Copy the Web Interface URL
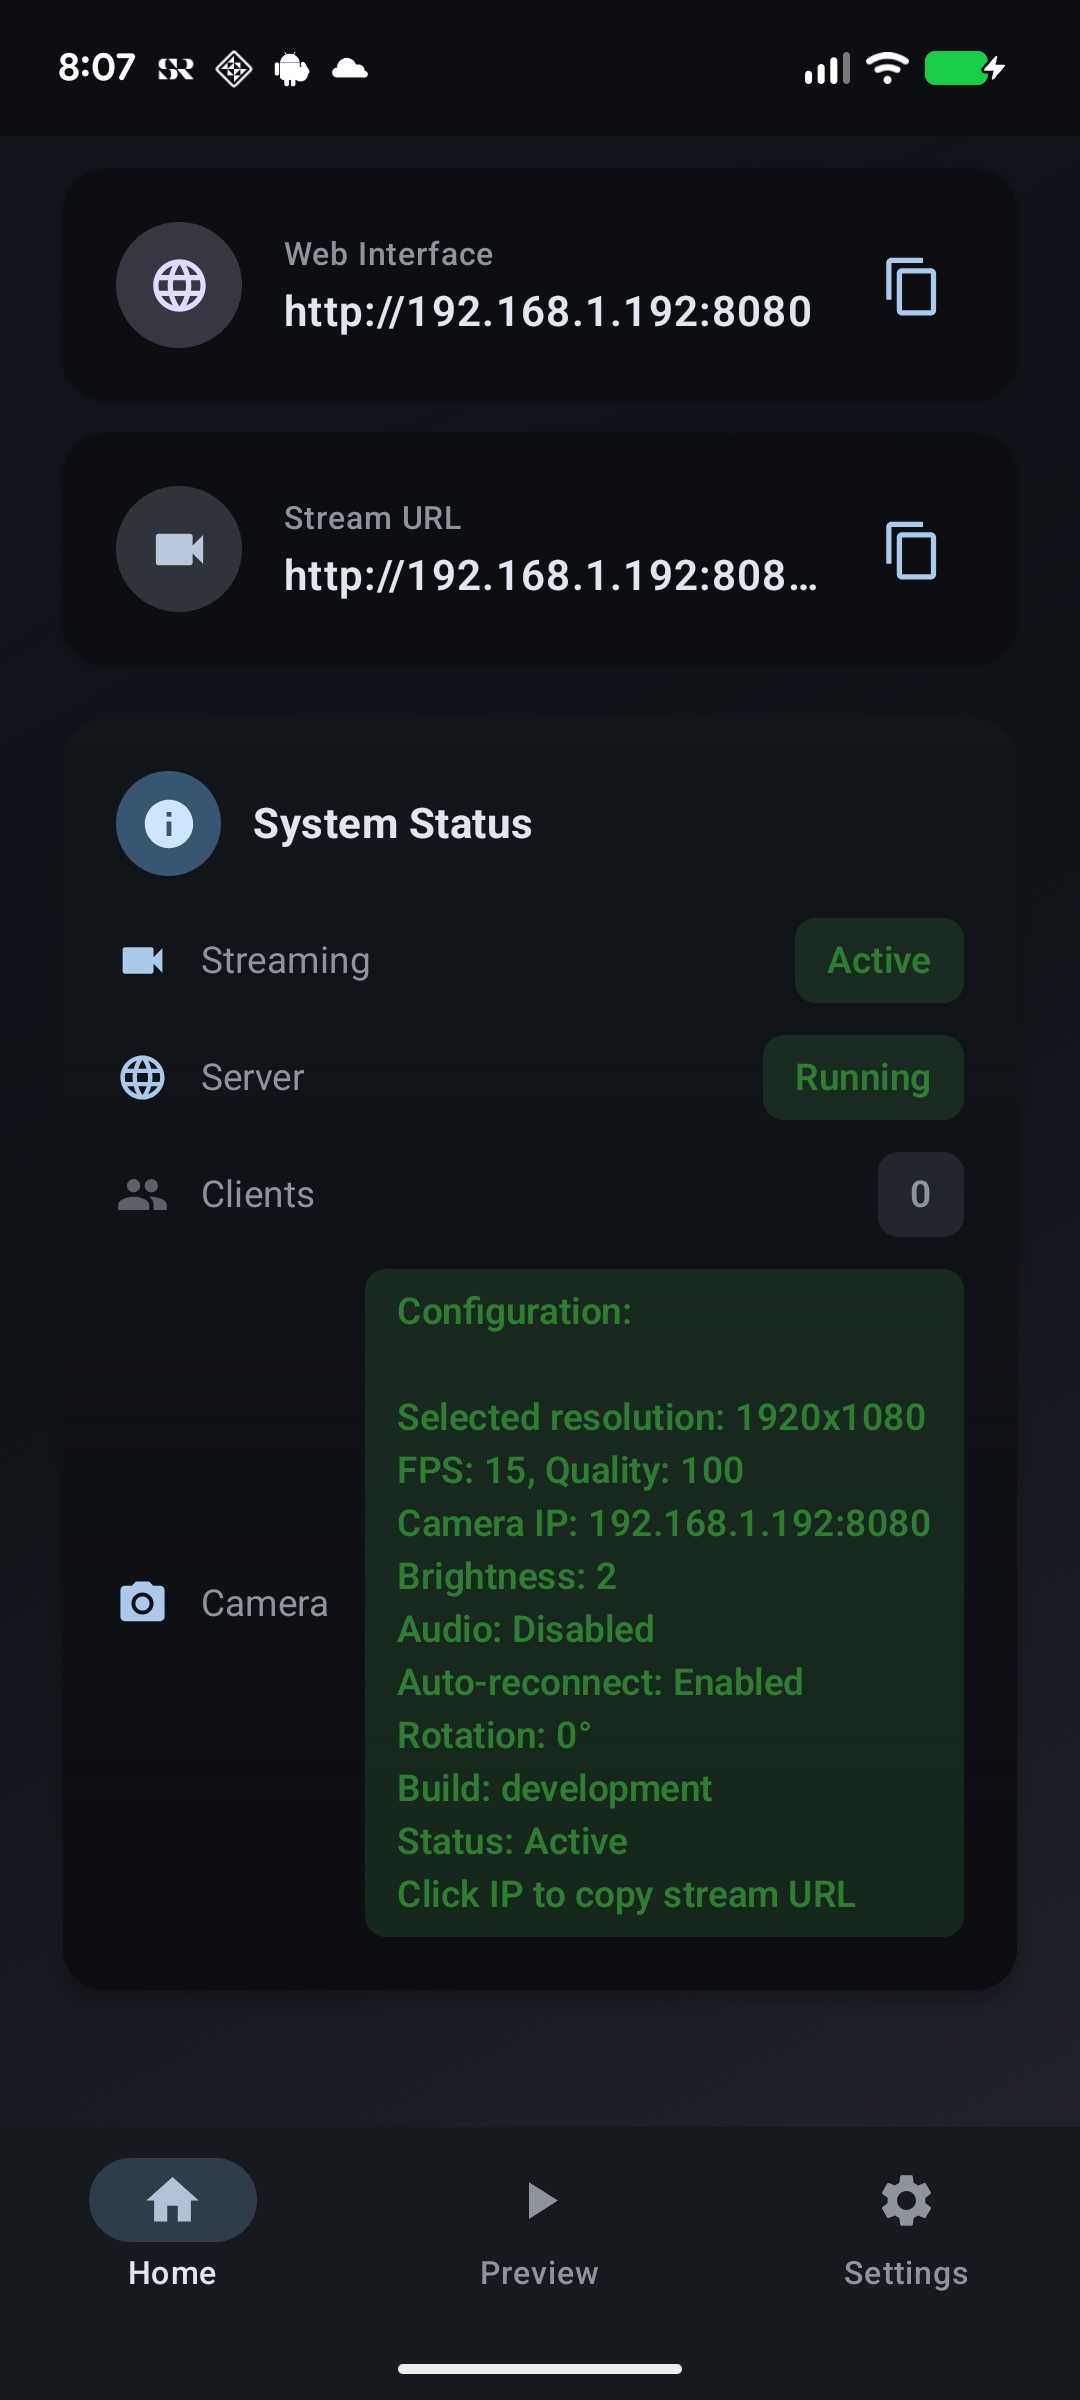 pos(910,287)
